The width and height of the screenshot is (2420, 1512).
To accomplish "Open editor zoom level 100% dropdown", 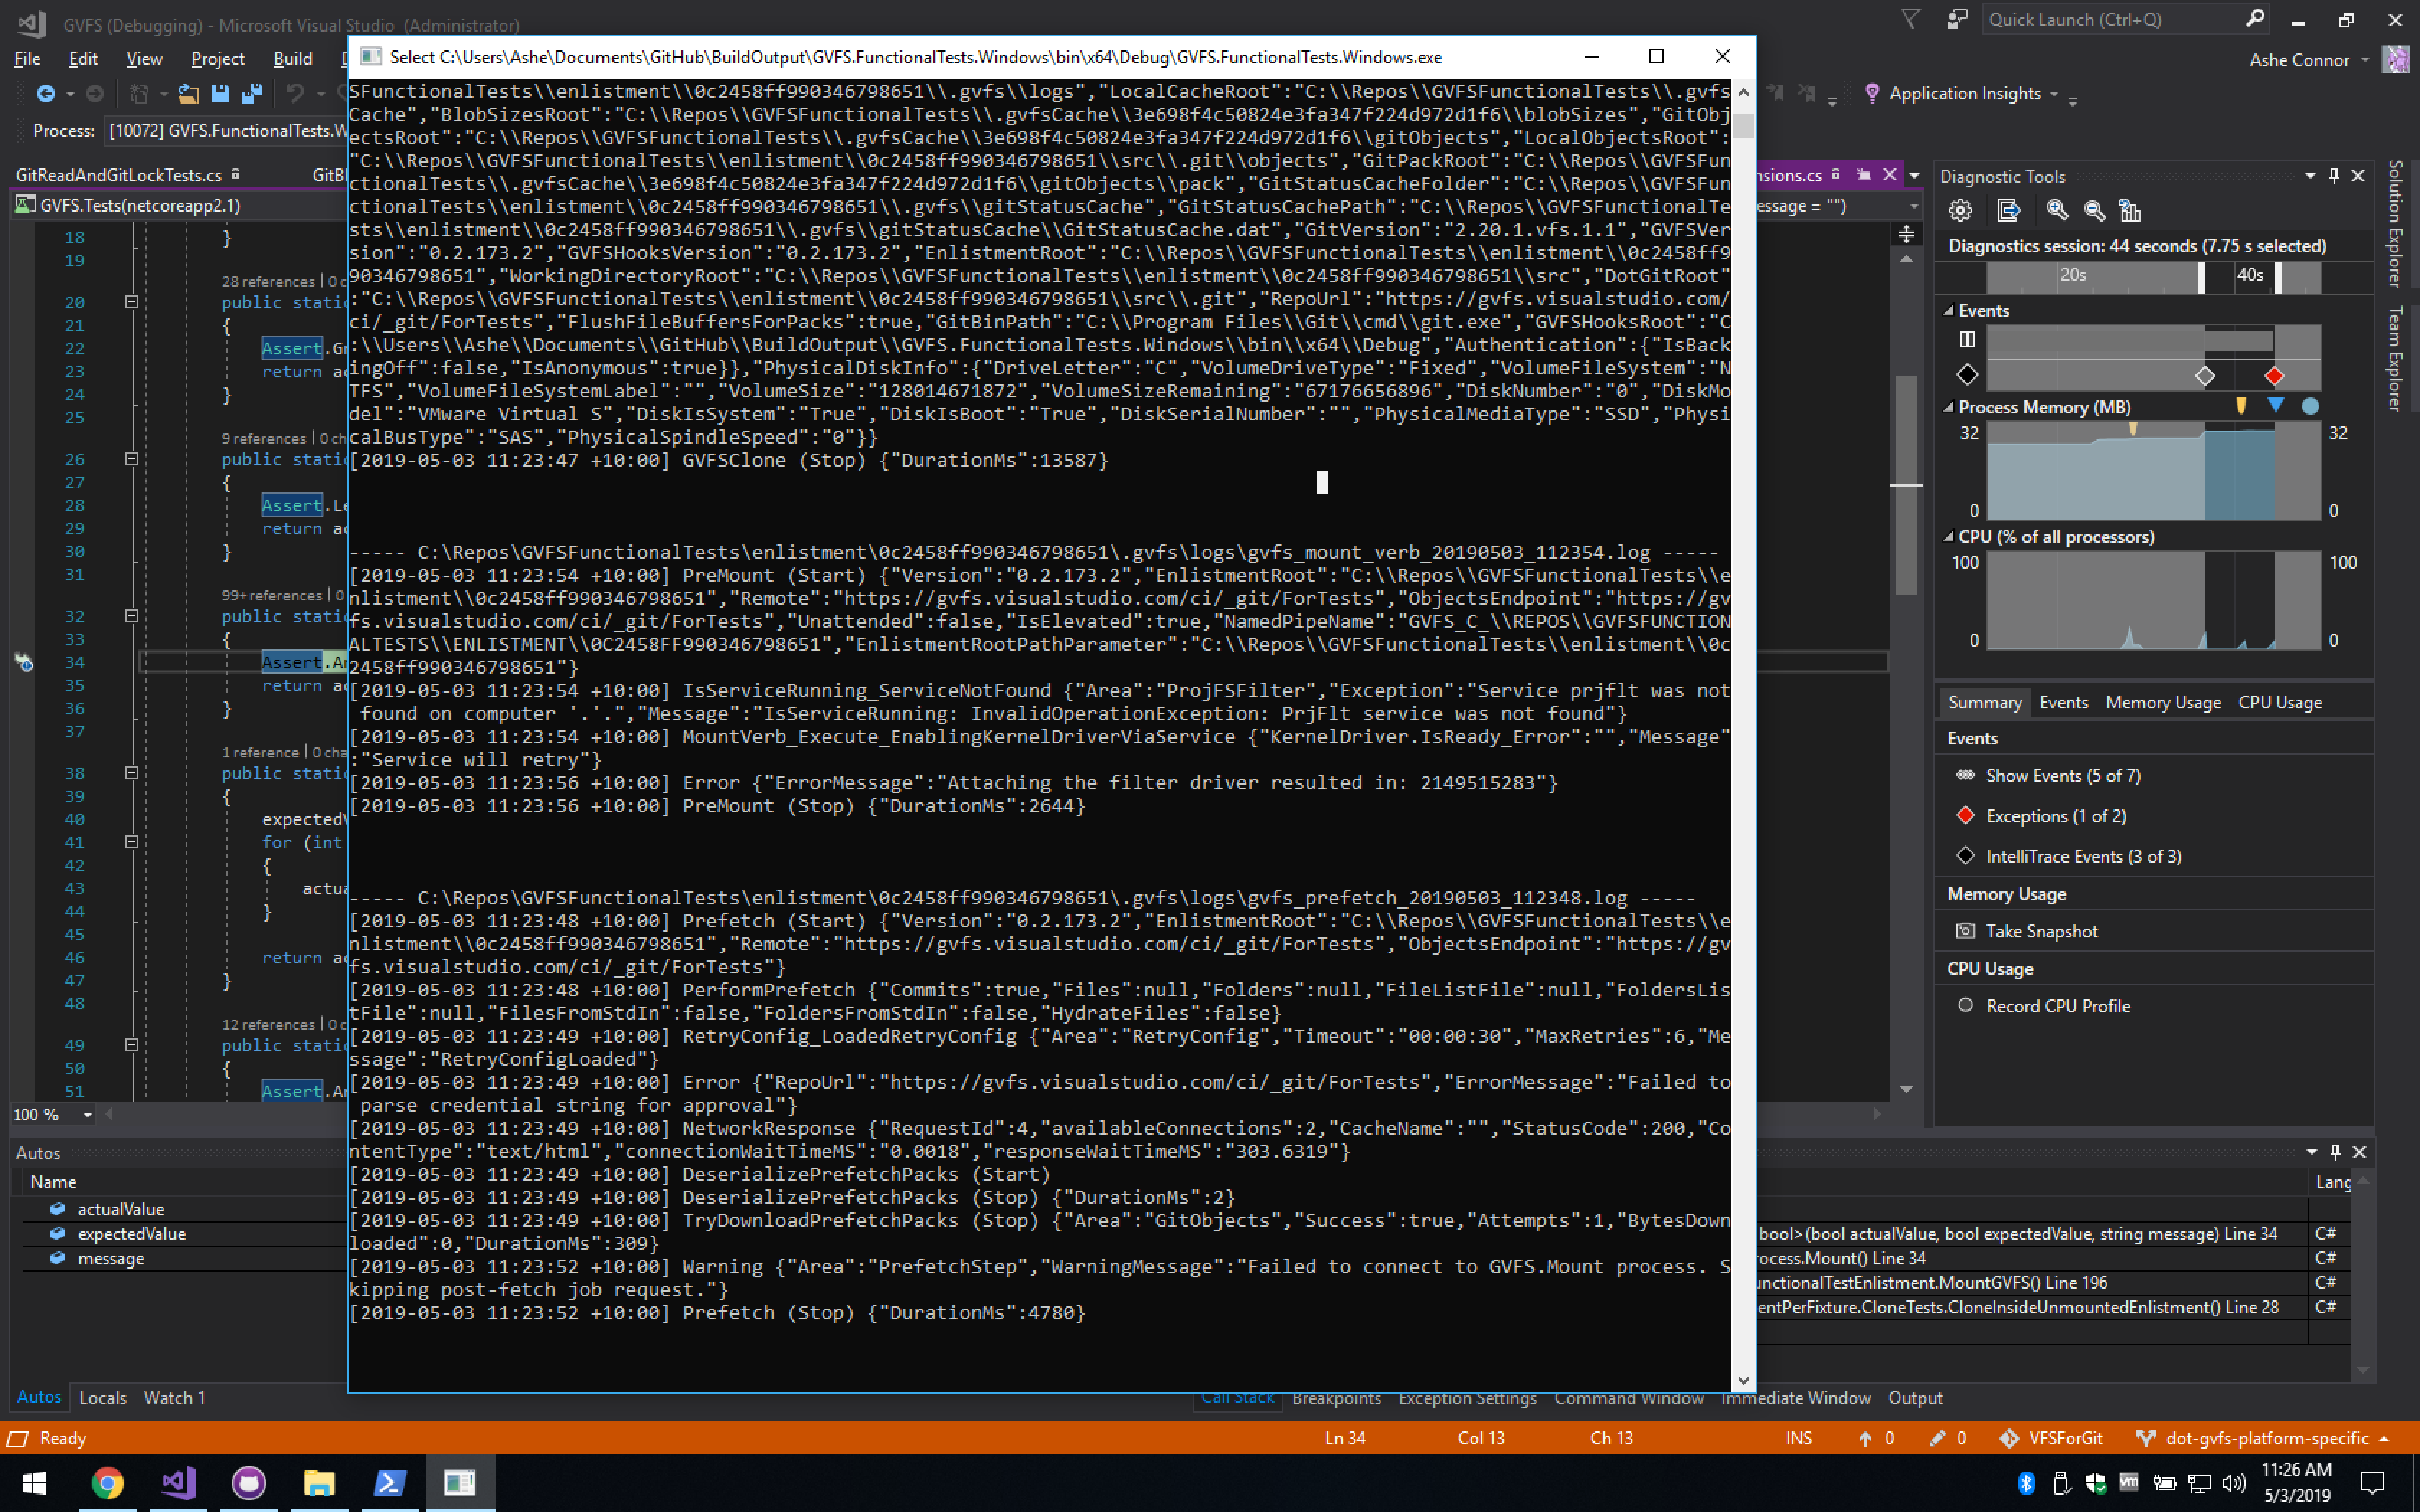I will (x=87, y=1114).
